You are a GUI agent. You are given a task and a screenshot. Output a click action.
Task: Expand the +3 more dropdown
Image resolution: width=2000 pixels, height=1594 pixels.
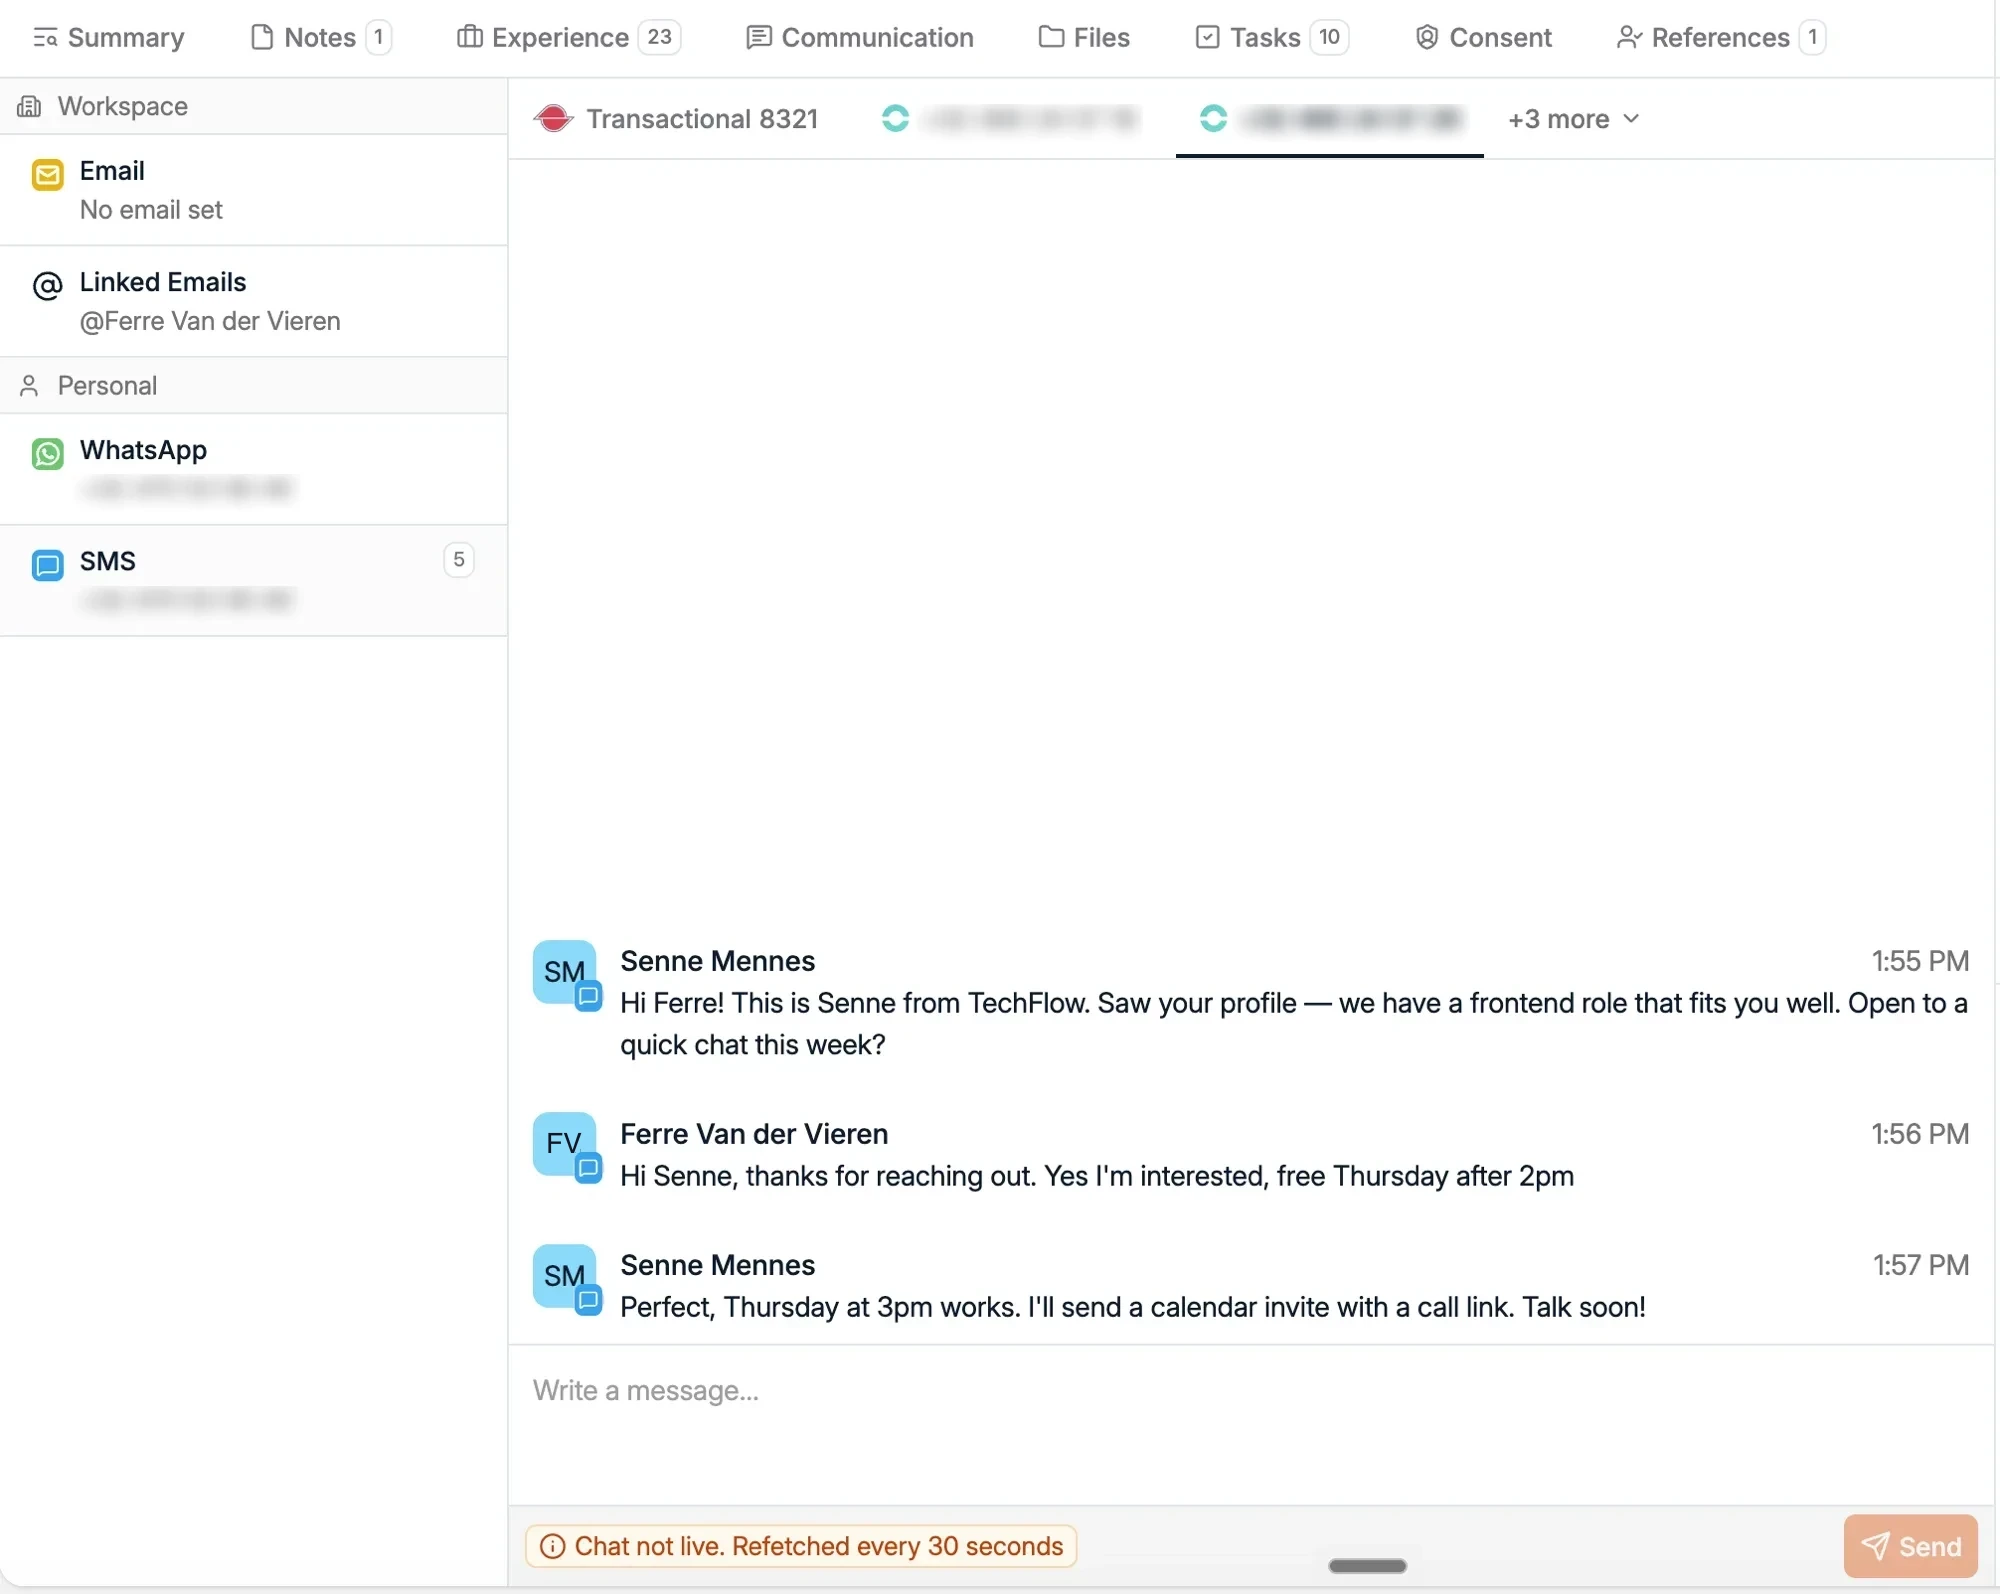click(1574, 119)
